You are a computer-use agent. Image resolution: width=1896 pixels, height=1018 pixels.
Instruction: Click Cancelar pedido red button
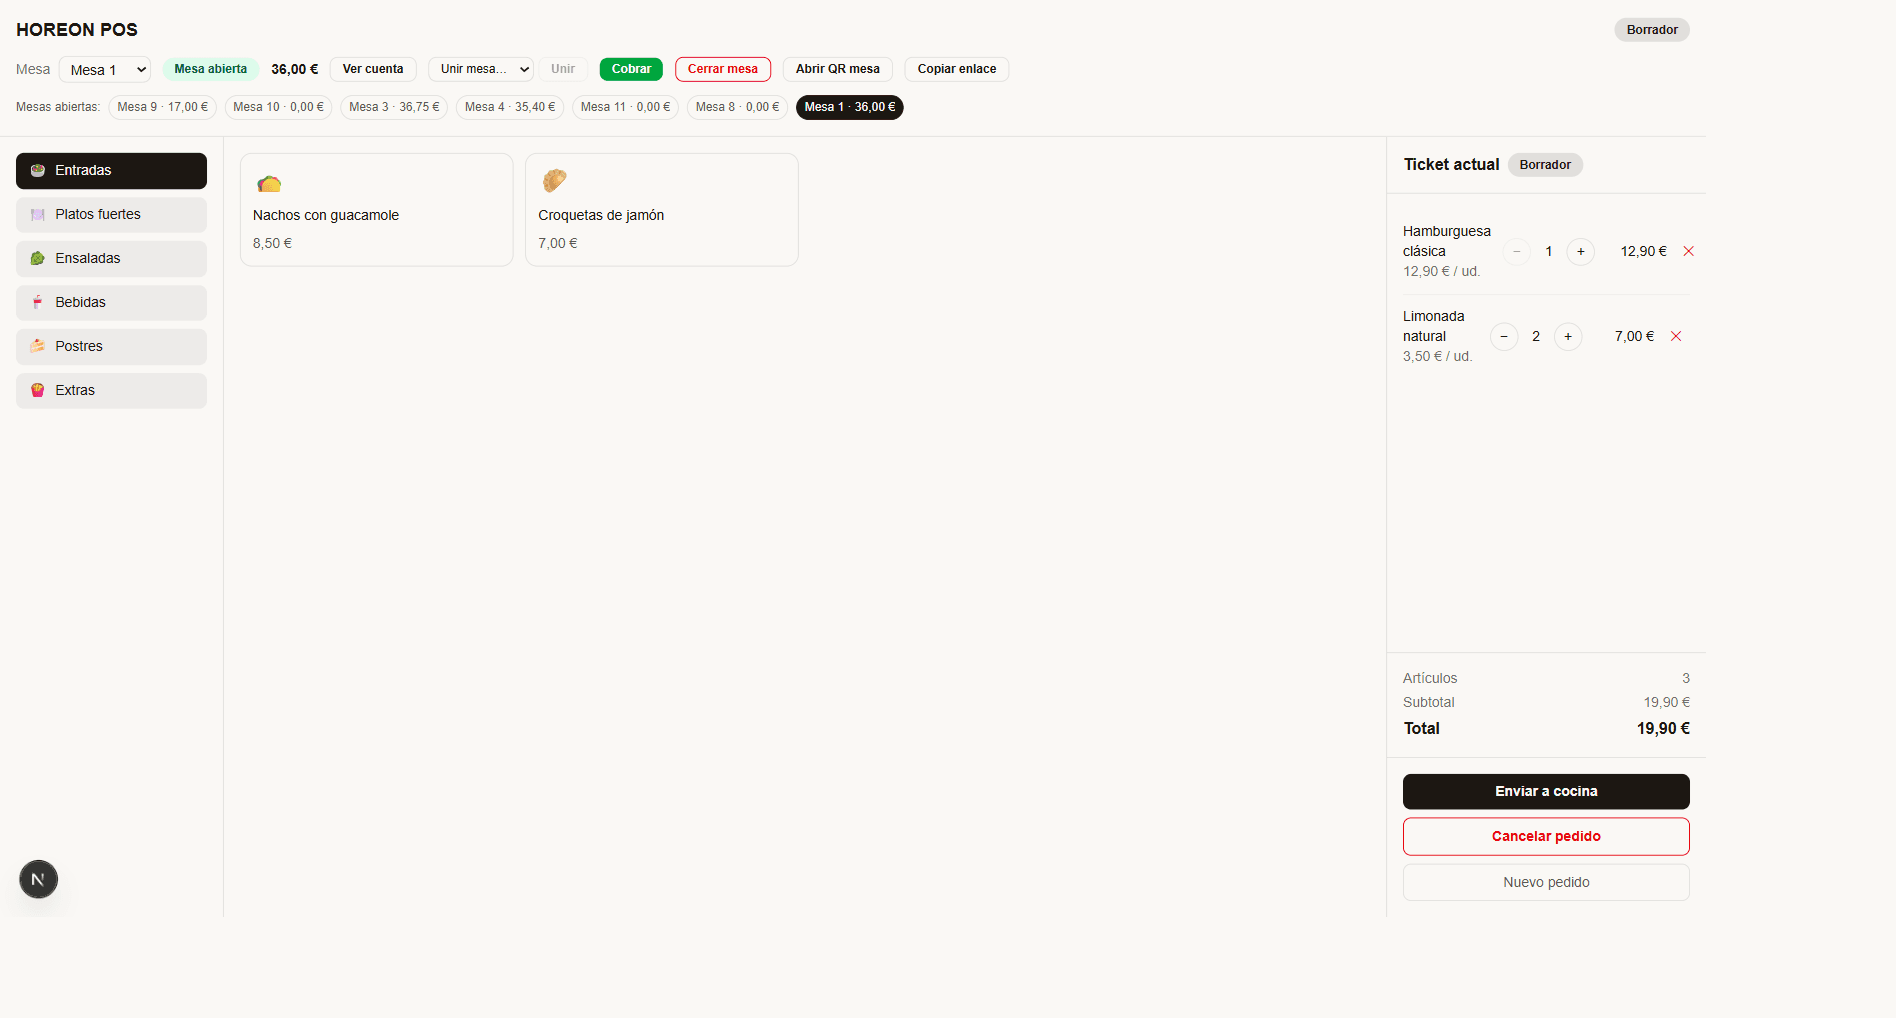[1546, 836]
